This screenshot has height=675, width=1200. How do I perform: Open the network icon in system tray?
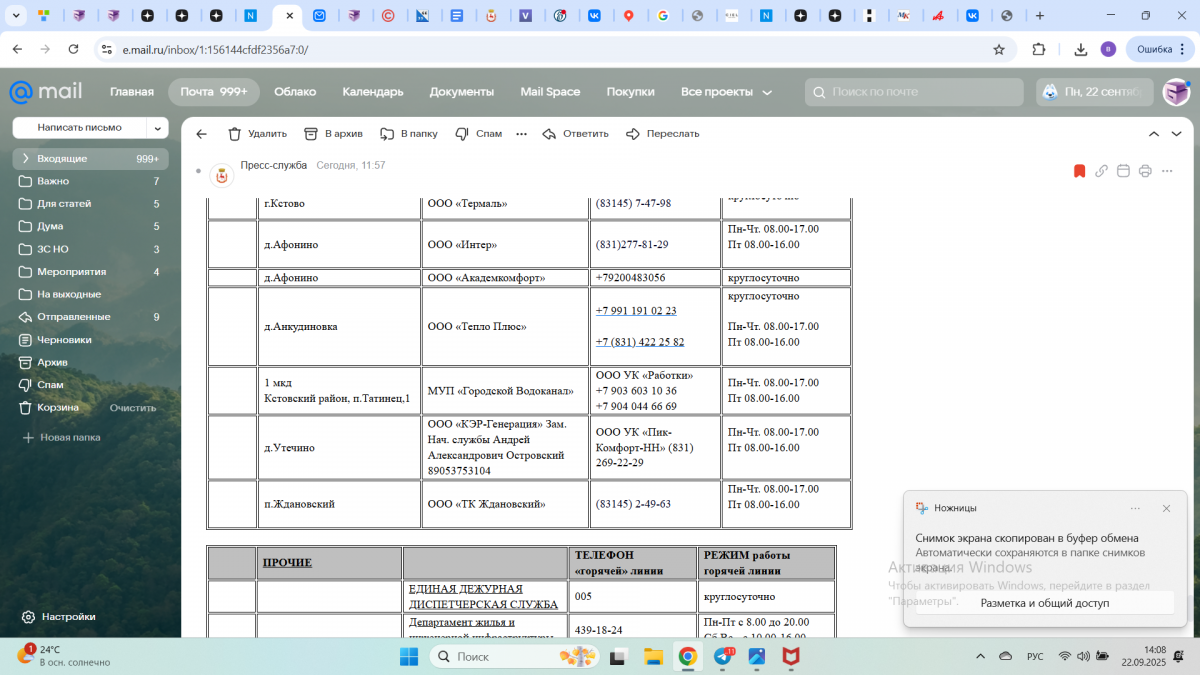click(x=1065, y=656)
